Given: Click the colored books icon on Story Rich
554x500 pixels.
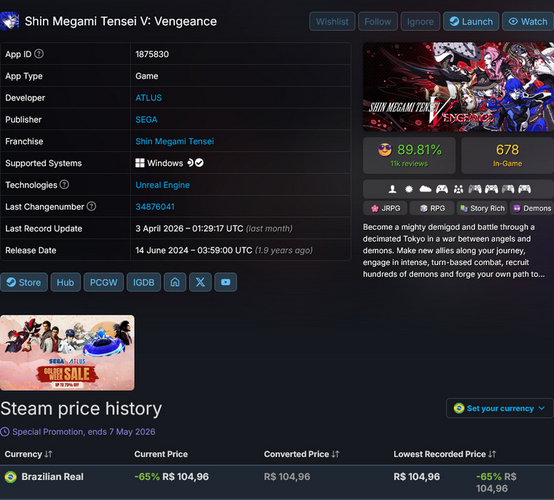Looking at the screenshot, I should point(464,208).
